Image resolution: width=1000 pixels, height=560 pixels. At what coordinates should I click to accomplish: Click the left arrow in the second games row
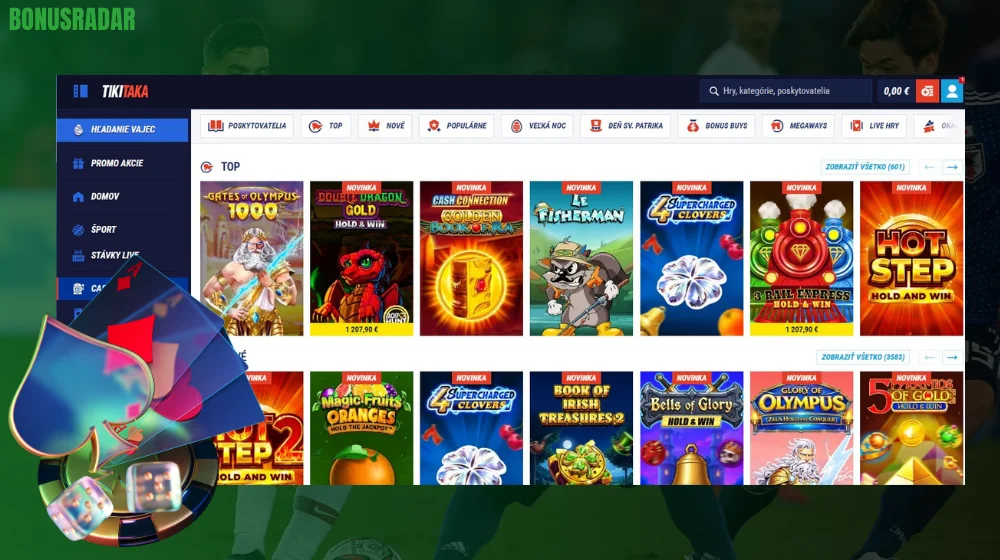(x=929, y=357)
